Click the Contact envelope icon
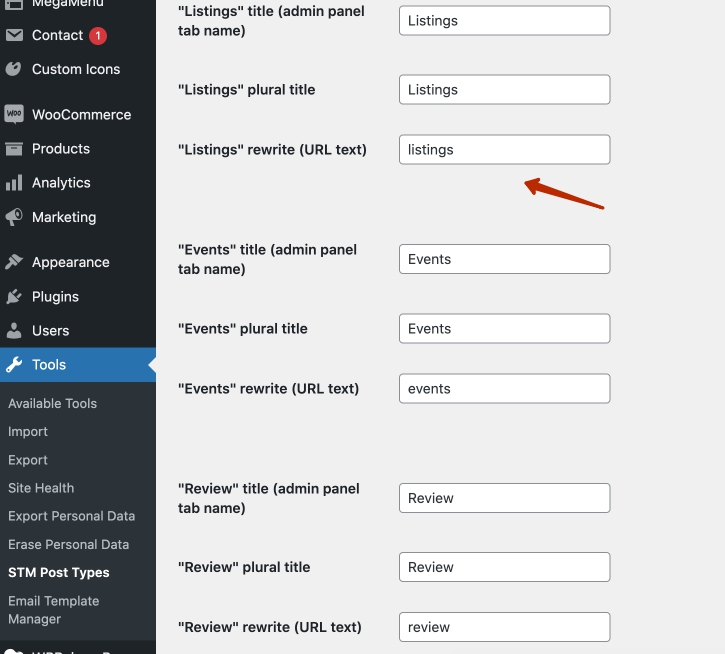 tap(14, 35)
